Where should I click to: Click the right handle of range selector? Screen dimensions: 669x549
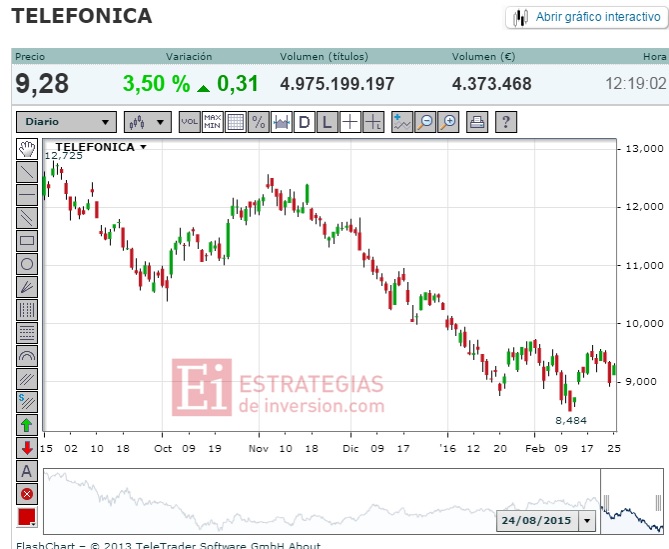[x=658, y=503]
